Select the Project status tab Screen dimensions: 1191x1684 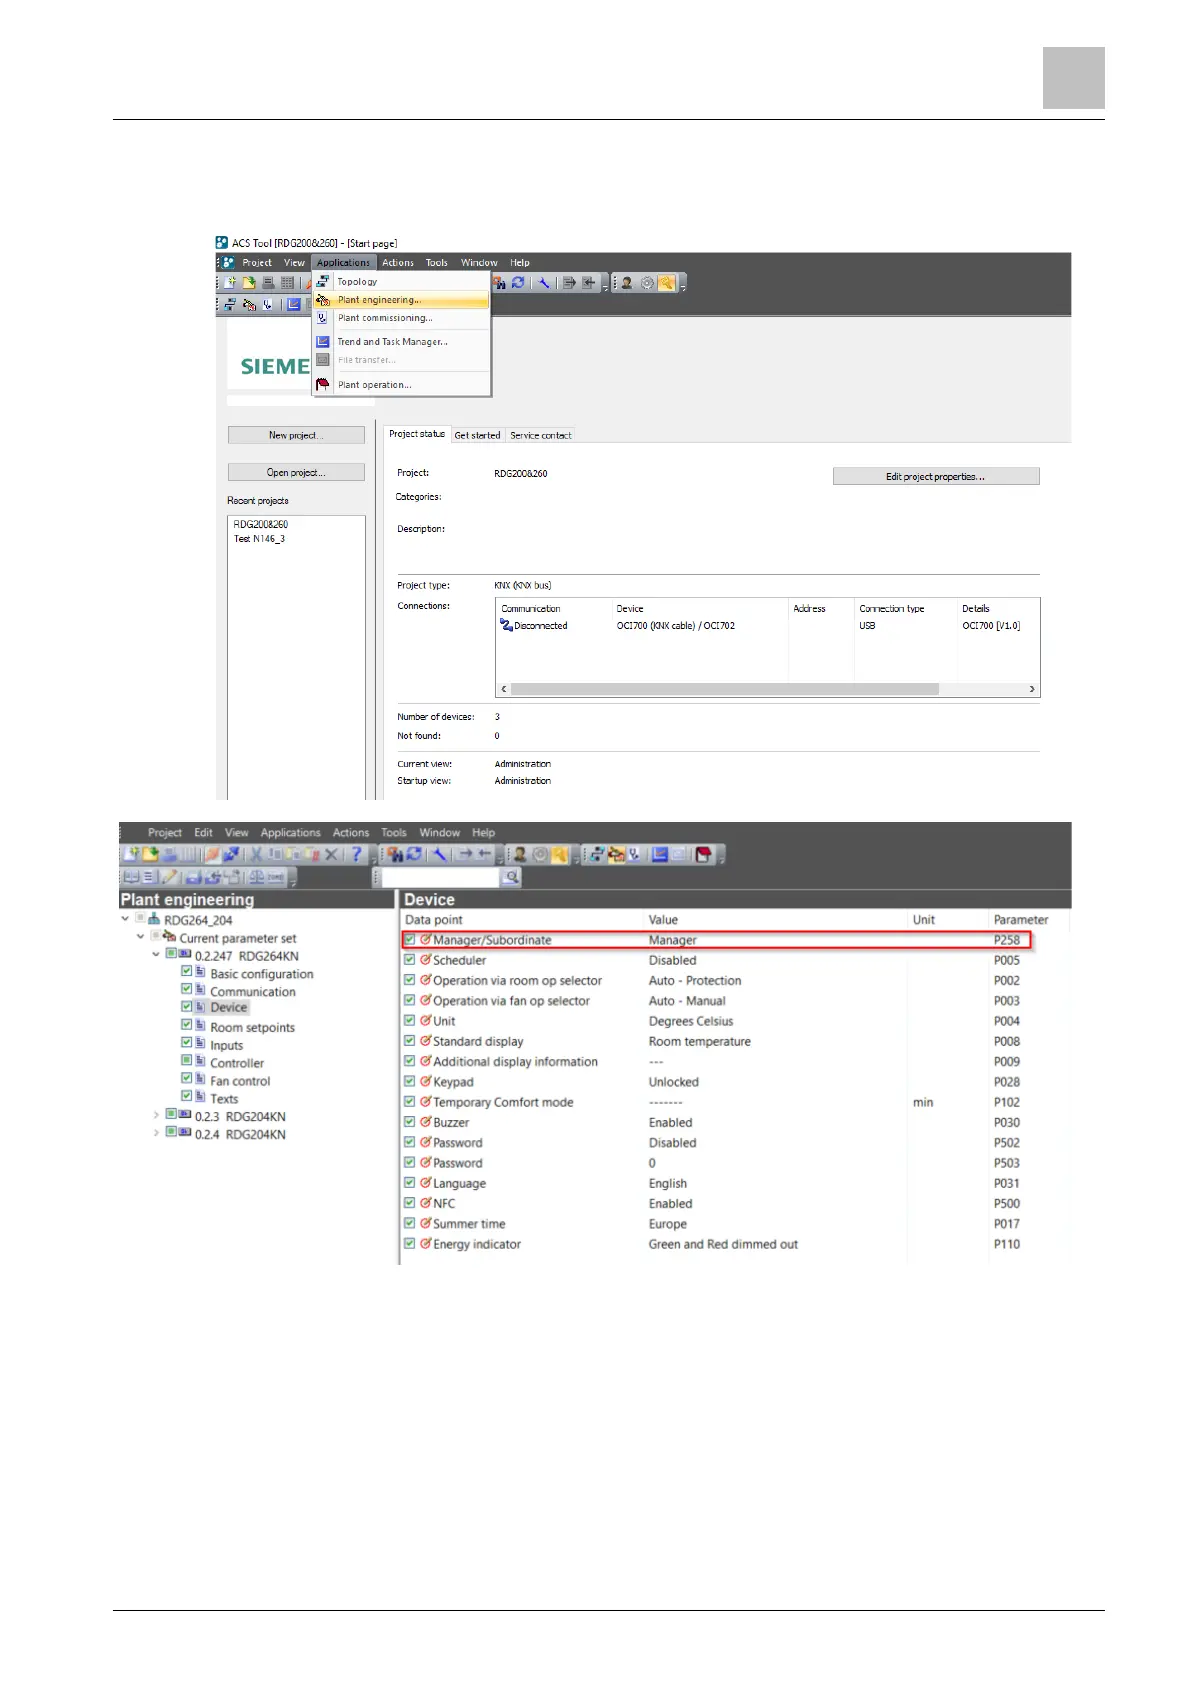click(417, 434)
